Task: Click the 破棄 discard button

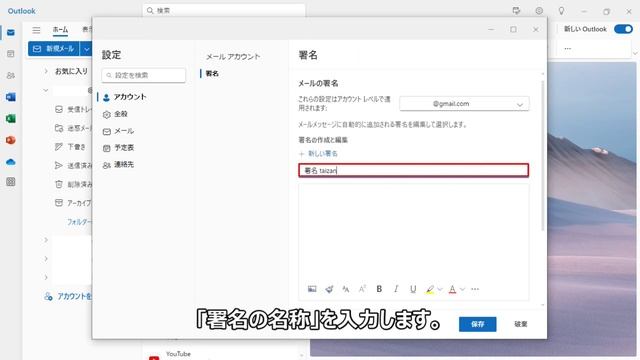Action: pos(521,324)
